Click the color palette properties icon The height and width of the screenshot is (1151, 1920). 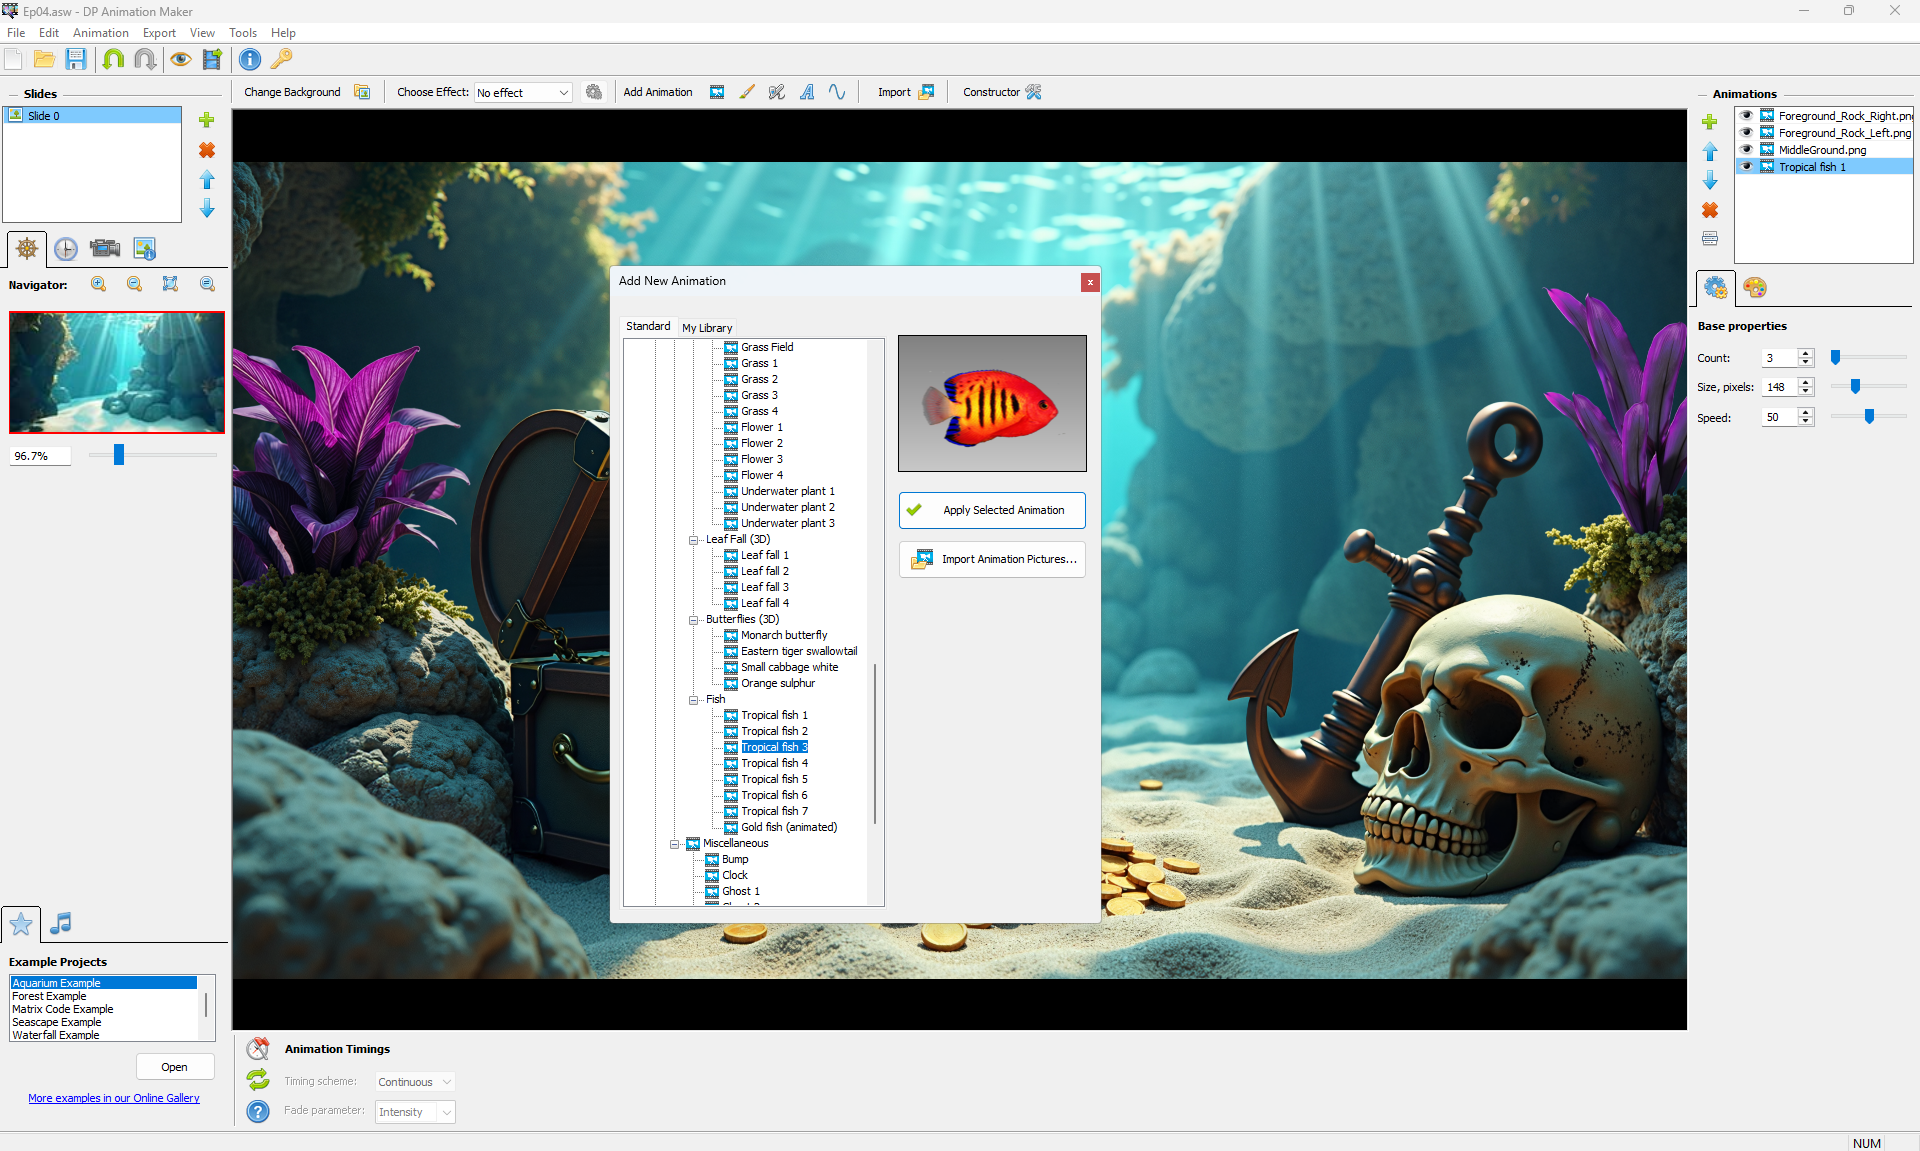[1755, 288]
